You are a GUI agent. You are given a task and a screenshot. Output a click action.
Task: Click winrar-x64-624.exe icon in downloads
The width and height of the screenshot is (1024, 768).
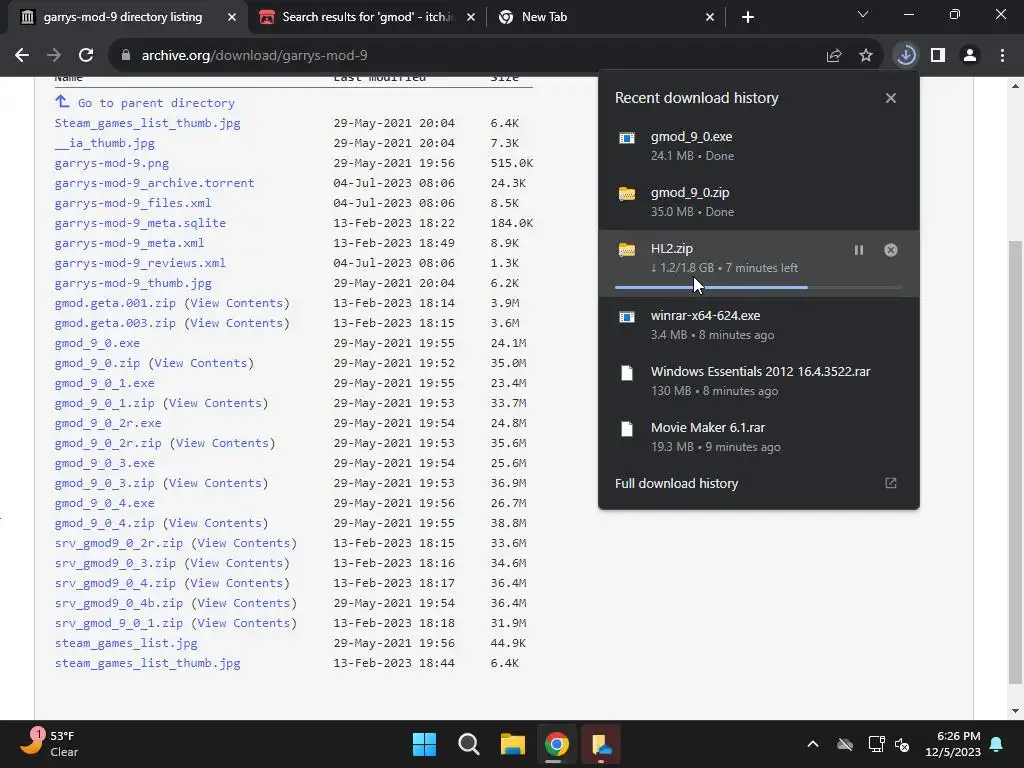tap(627, 317)
